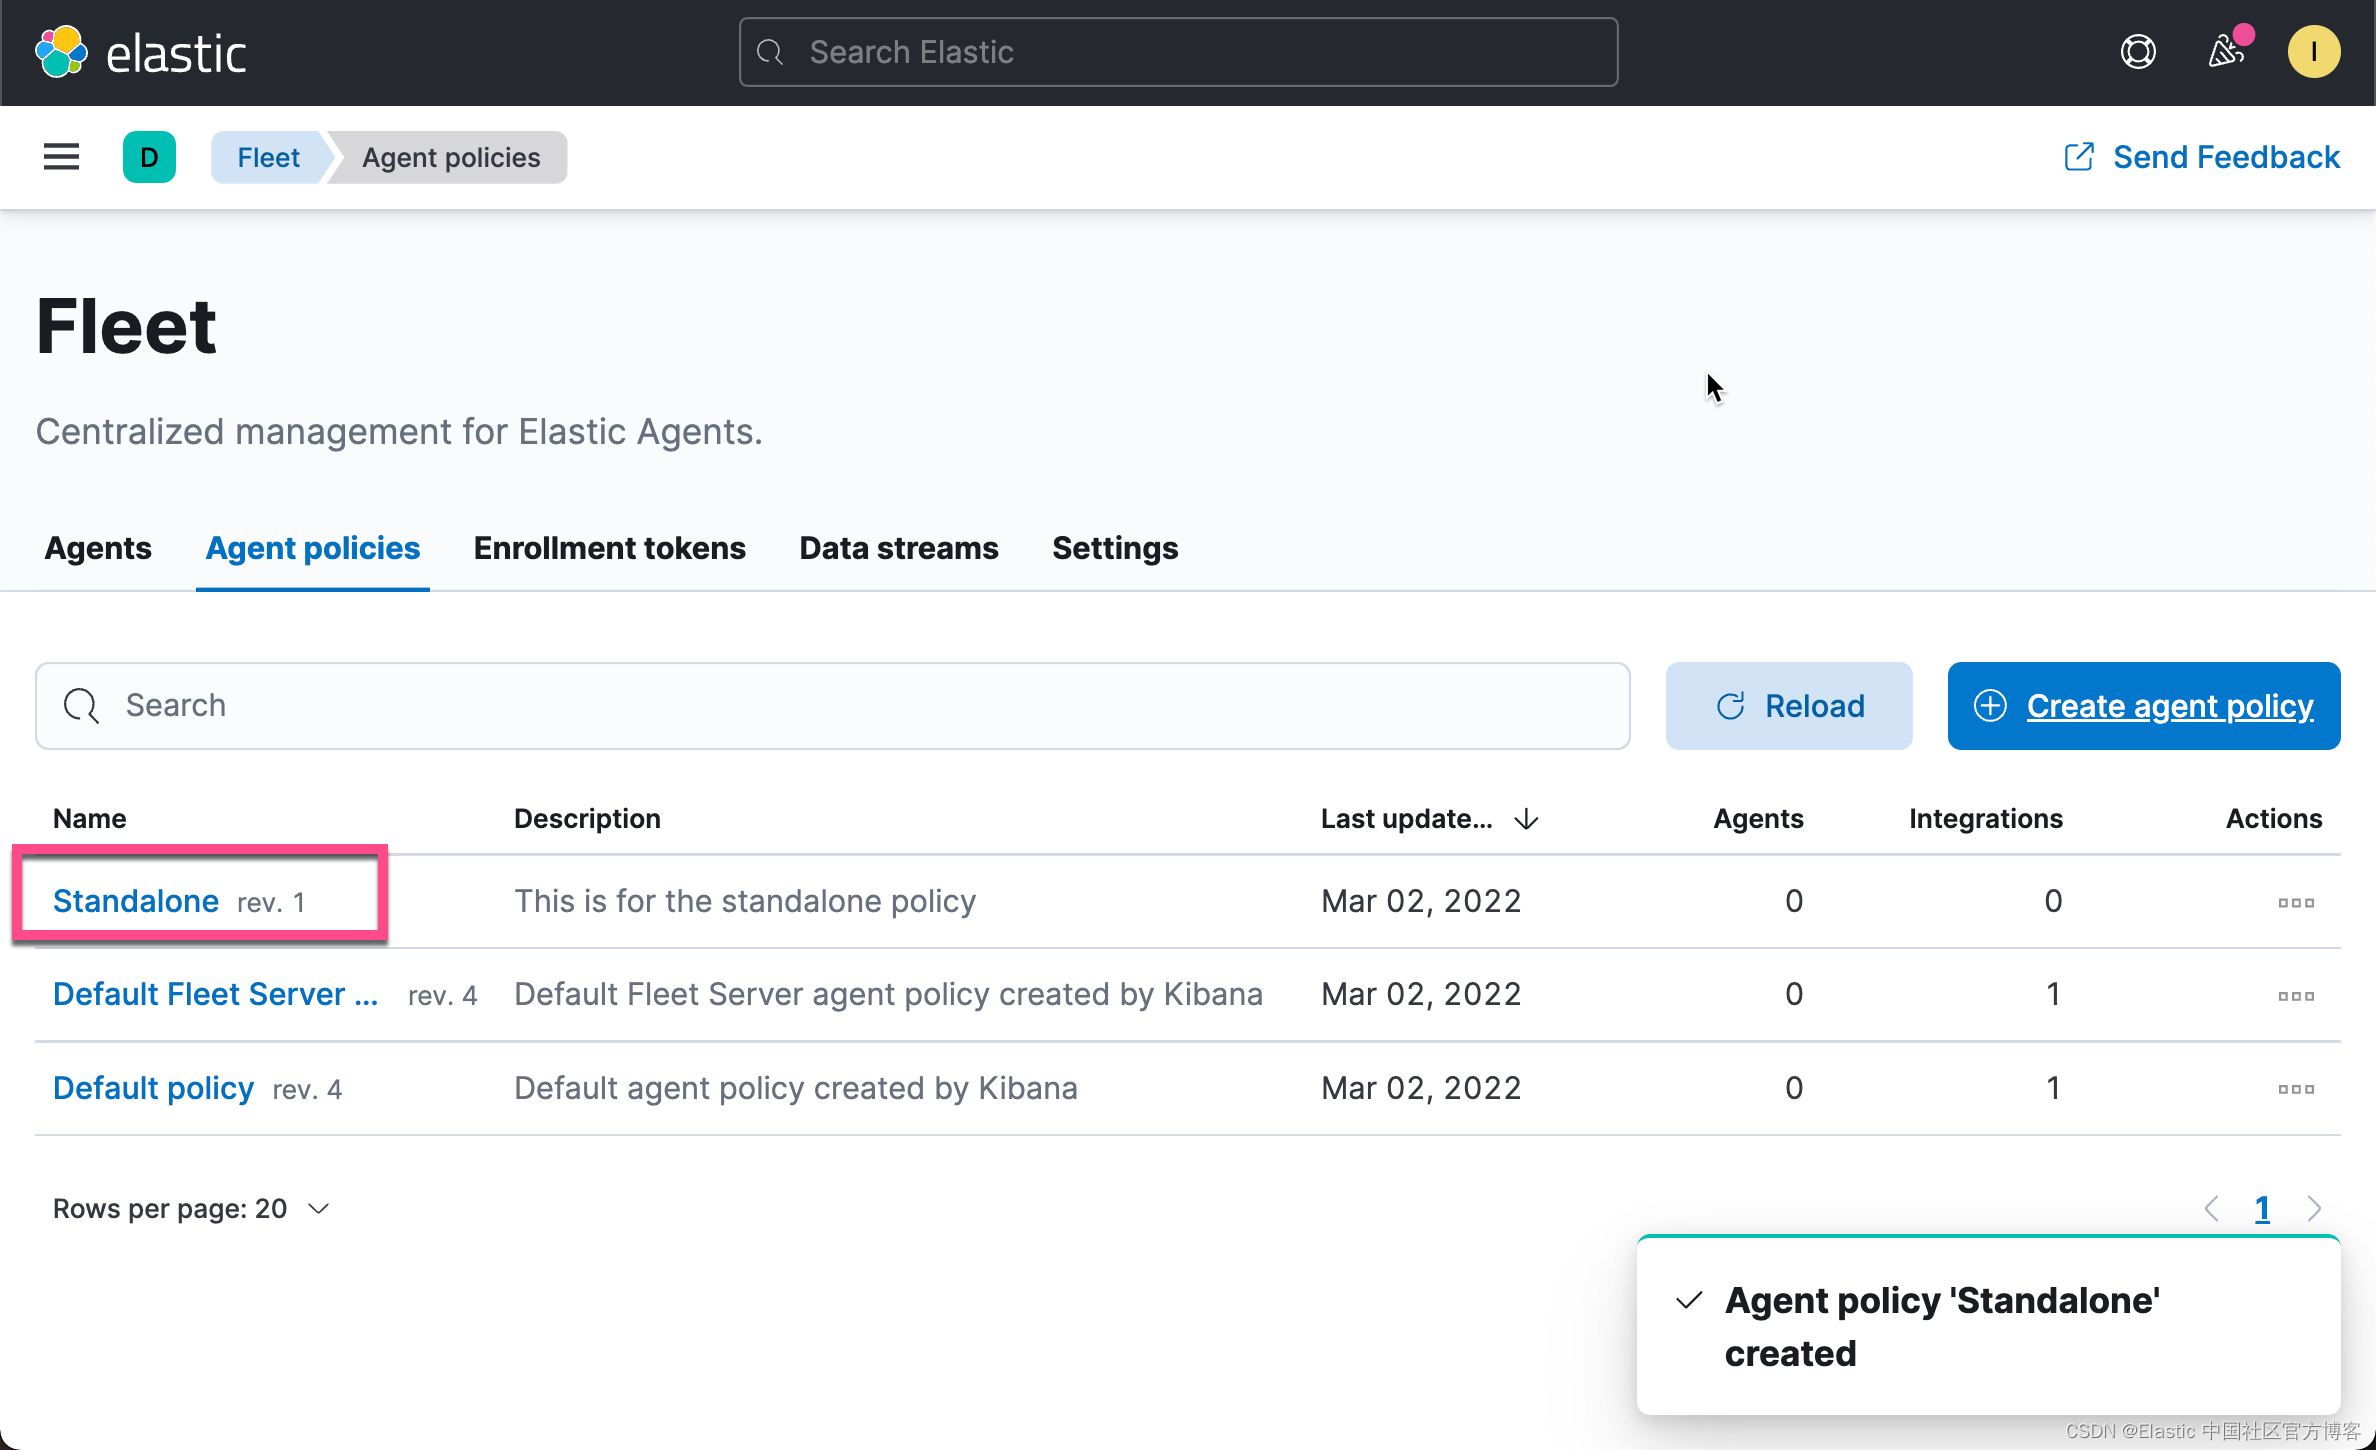2376x1450 pixels.
Task: Open actions for Default Fleet Server policy
Action: click(x=2295, y=996)
